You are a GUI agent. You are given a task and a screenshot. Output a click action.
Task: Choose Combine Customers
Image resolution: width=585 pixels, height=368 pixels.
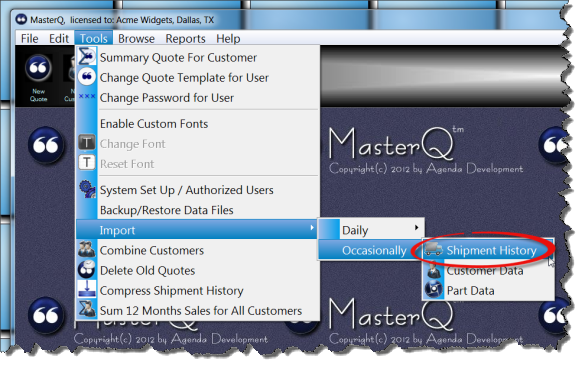(198, 250)
